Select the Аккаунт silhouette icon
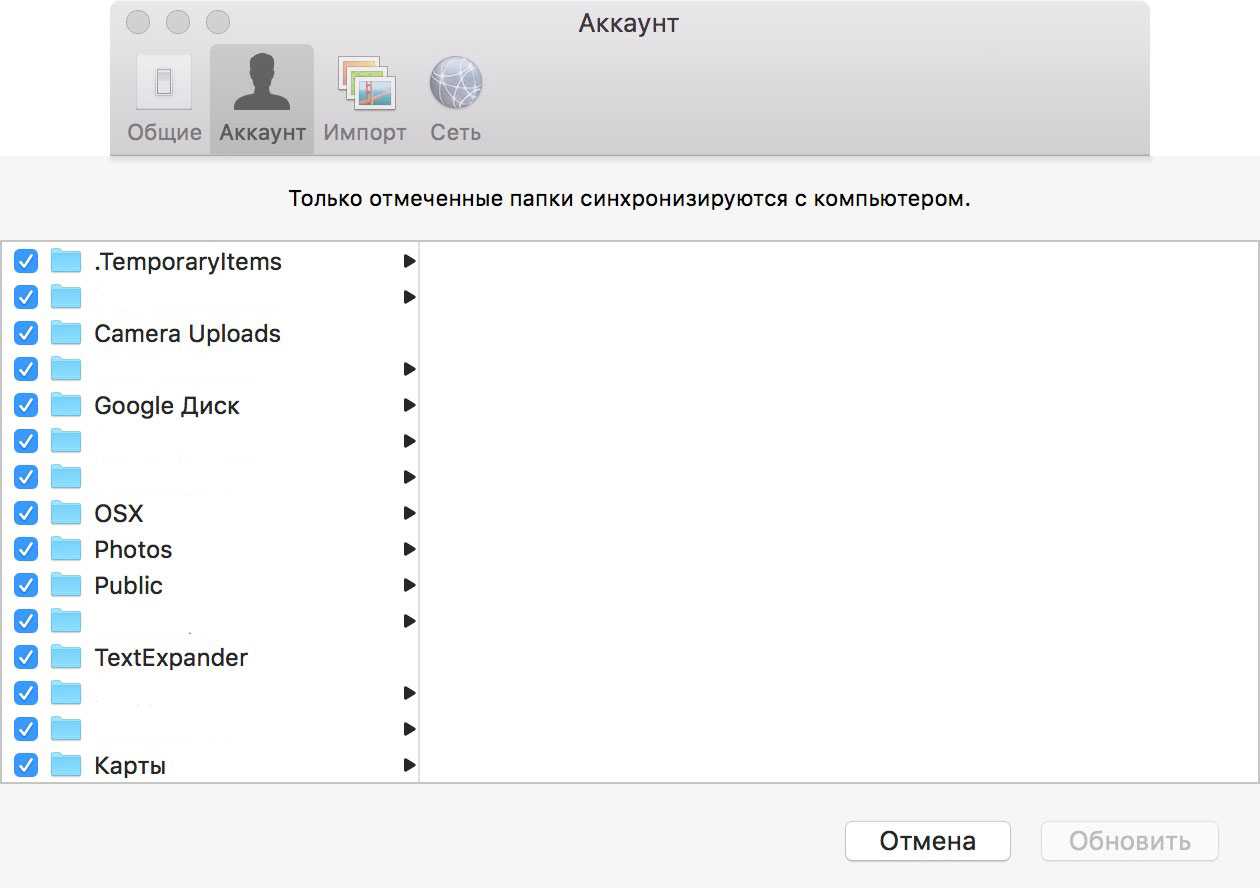1260x888 pixels. pyautogui.click(x=262, y=82)
